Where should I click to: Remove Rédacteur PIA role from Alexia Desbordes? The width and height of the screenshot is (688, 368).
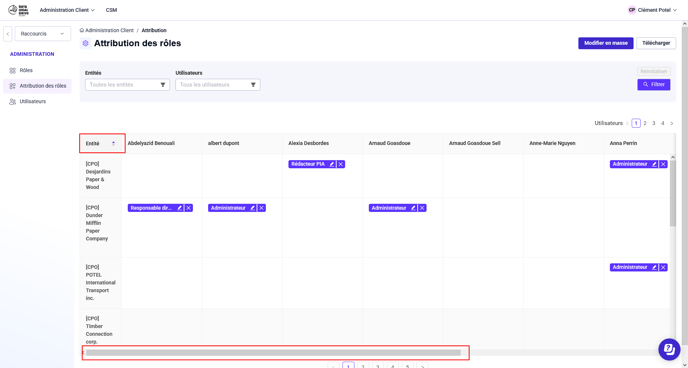[x=341, y=164]
